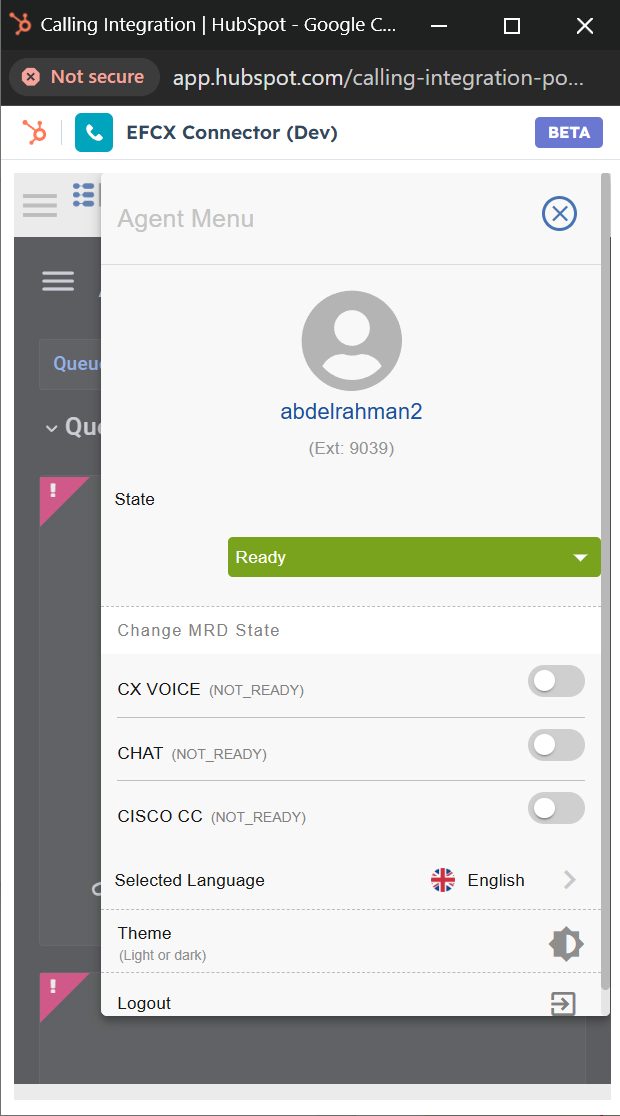
Task: Click the Not secure warning icon
Action: [31, 77]
